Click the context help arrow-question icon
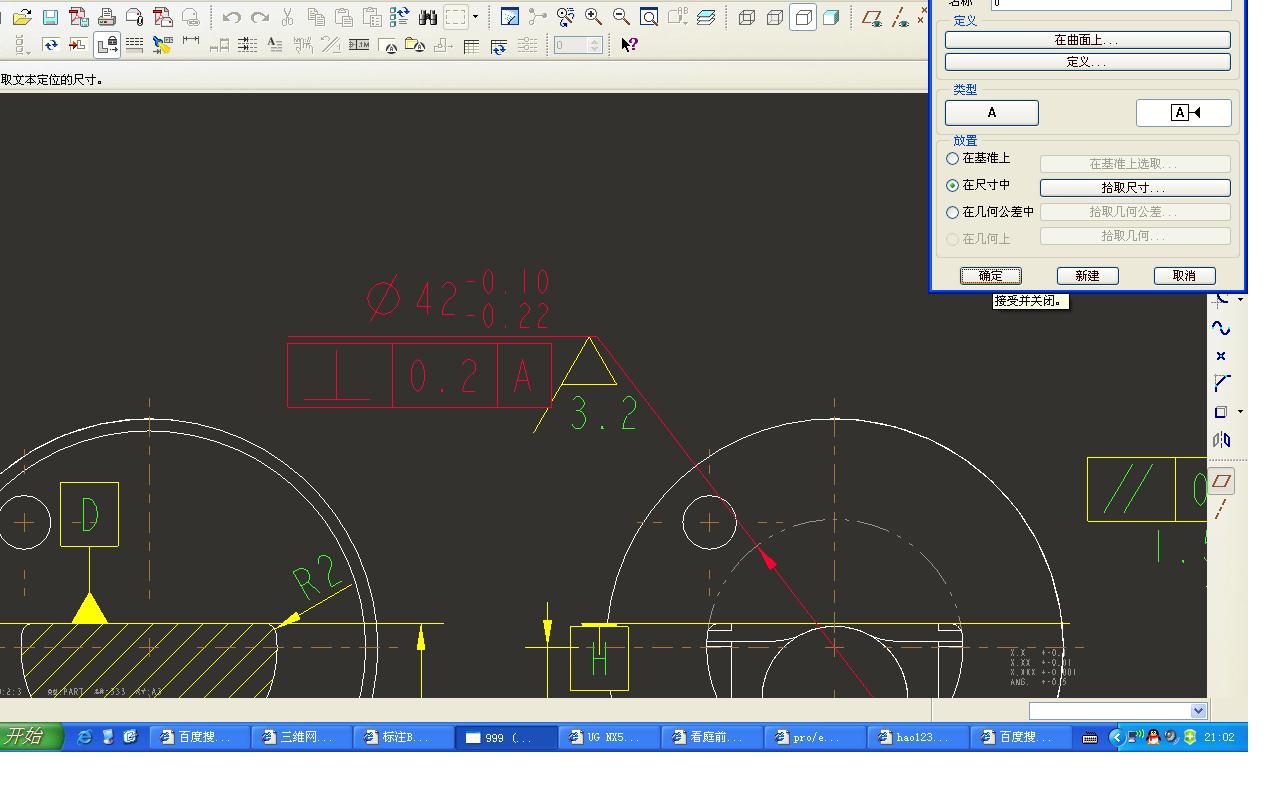Viewport: 1280px width, 800px height. [x=629, y=45]
